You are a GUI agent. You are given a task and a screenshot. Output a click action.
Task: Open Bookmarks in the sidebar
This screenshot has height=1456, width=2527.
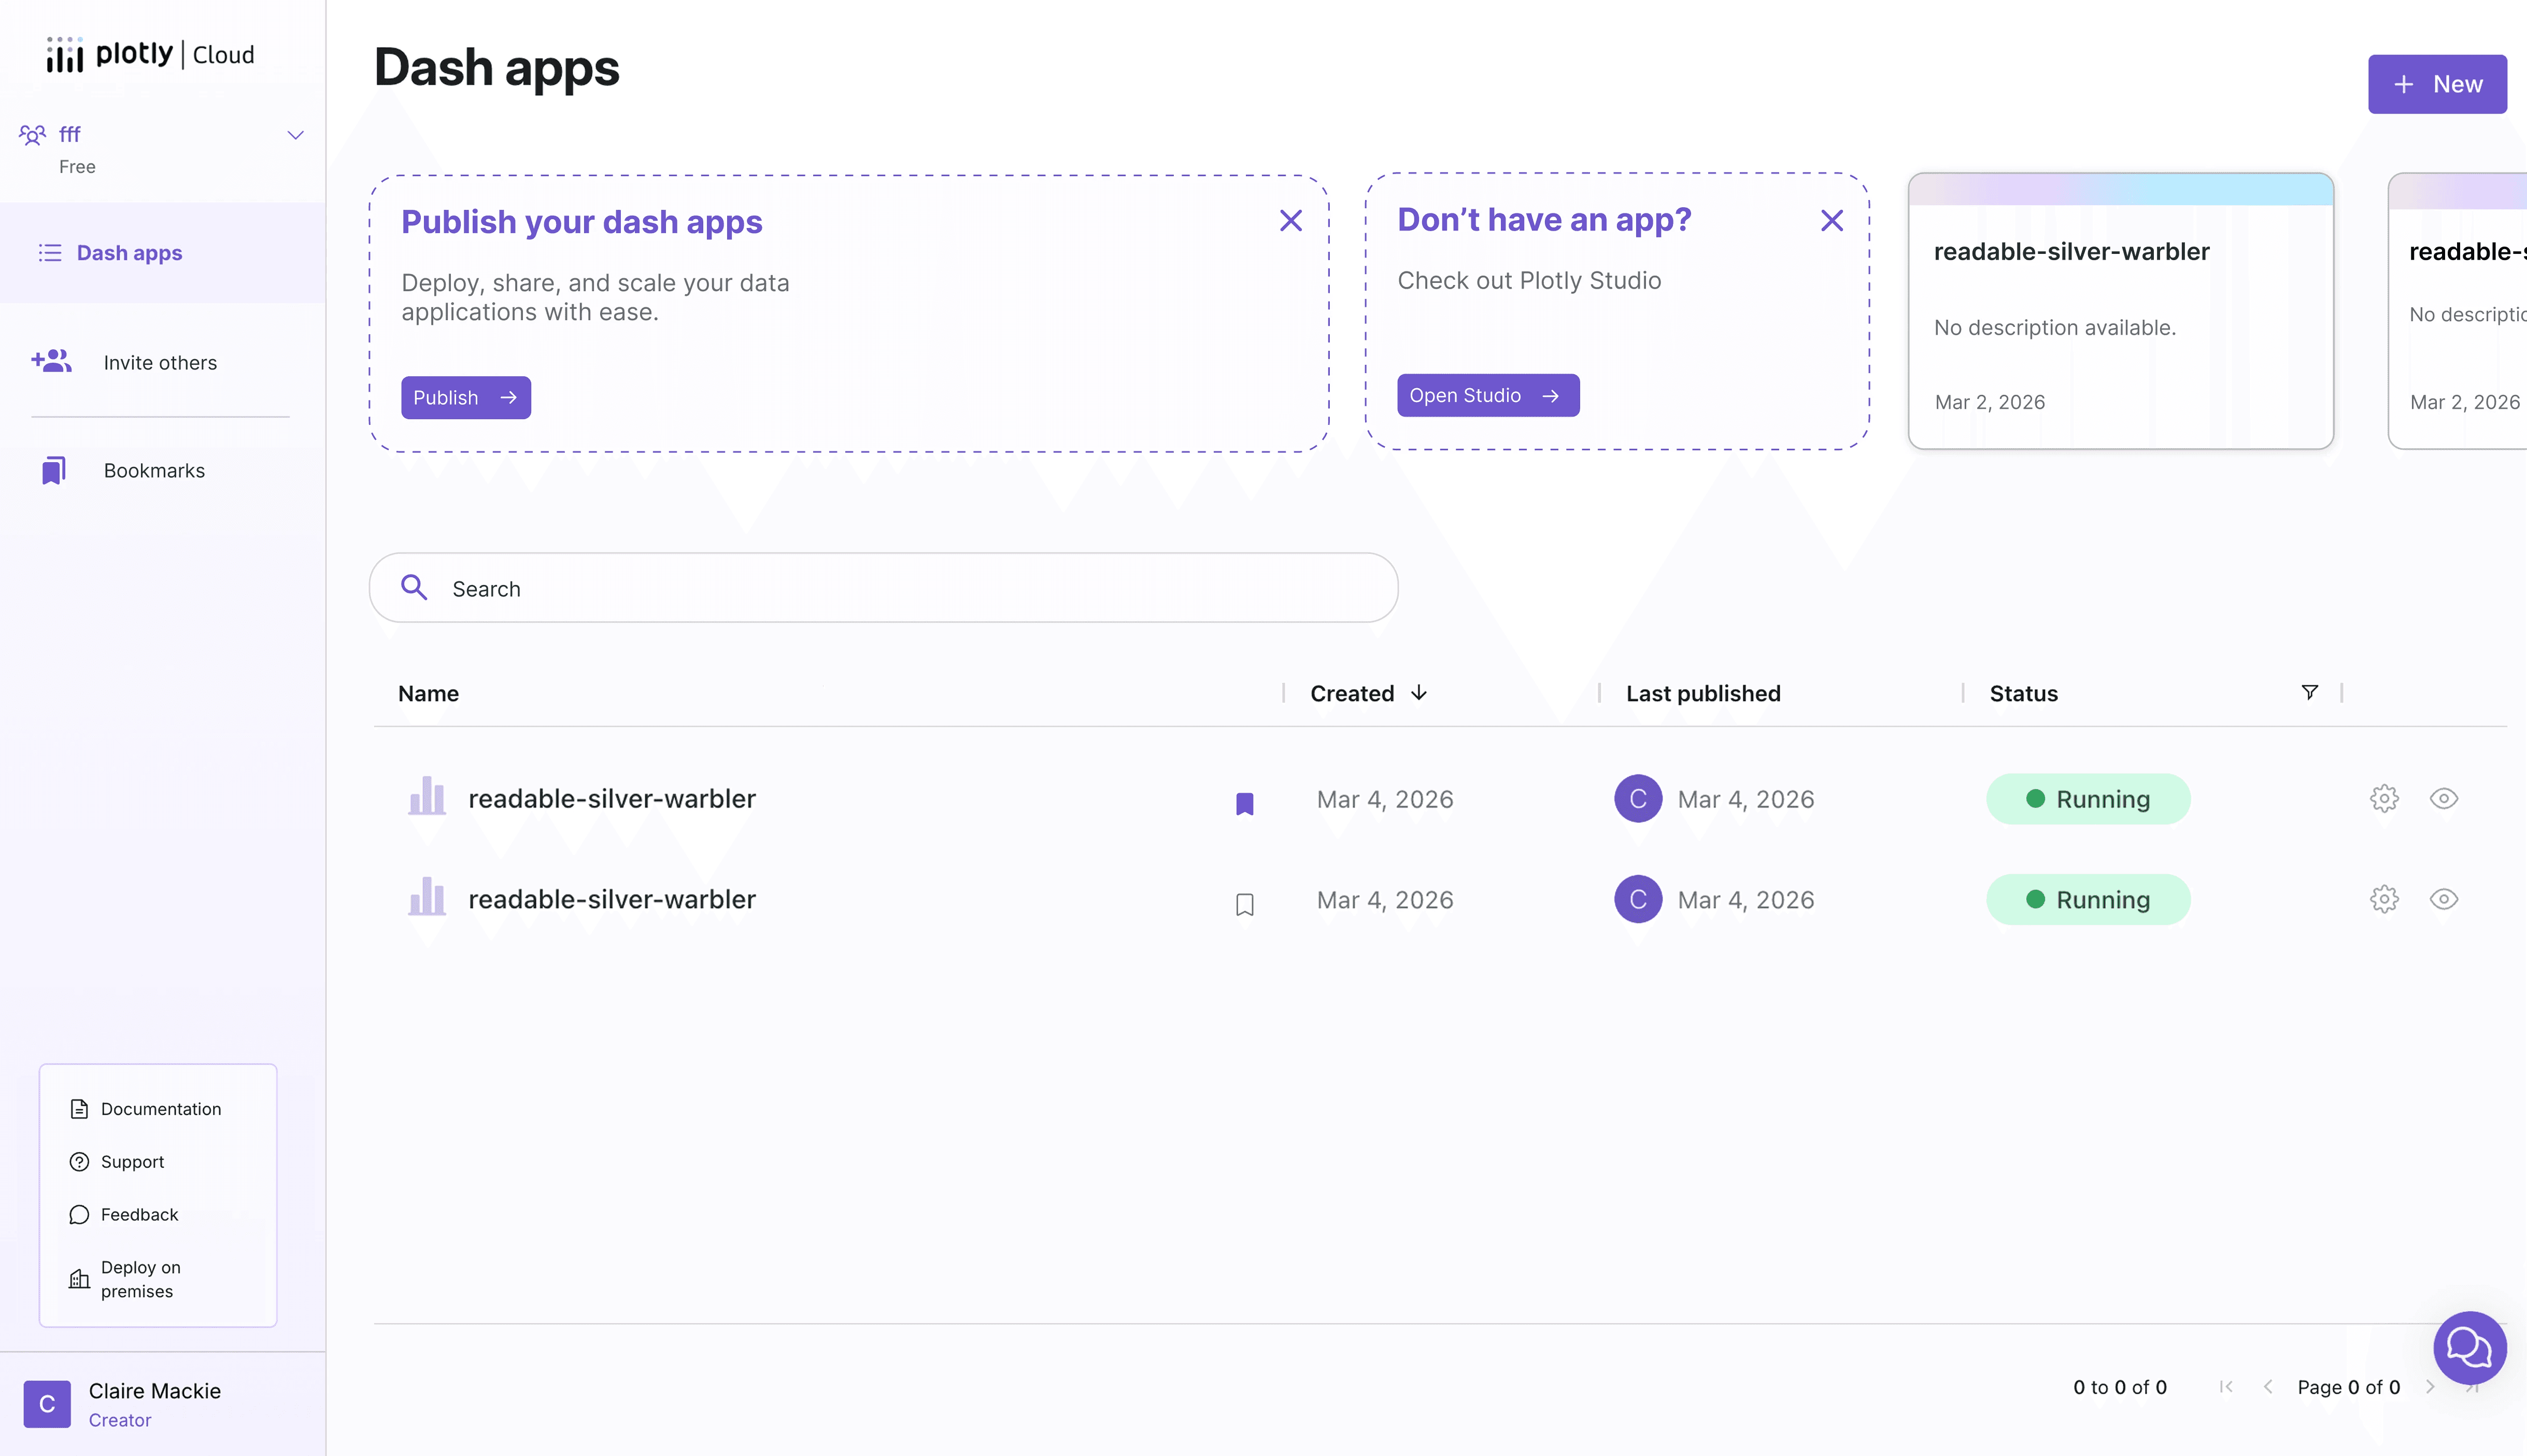pos(153,470)
